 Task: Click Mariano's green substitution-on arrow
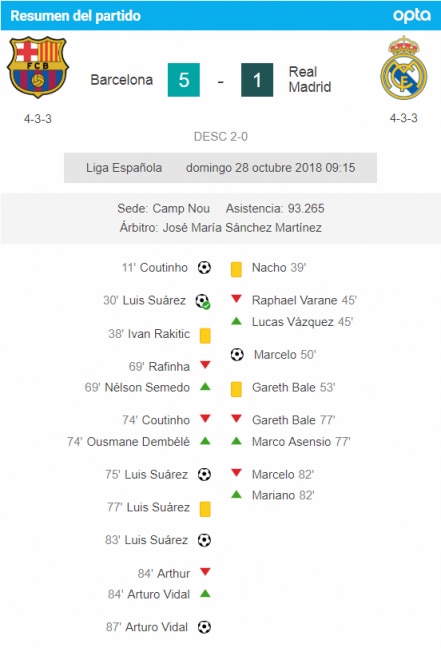[236, 494]
